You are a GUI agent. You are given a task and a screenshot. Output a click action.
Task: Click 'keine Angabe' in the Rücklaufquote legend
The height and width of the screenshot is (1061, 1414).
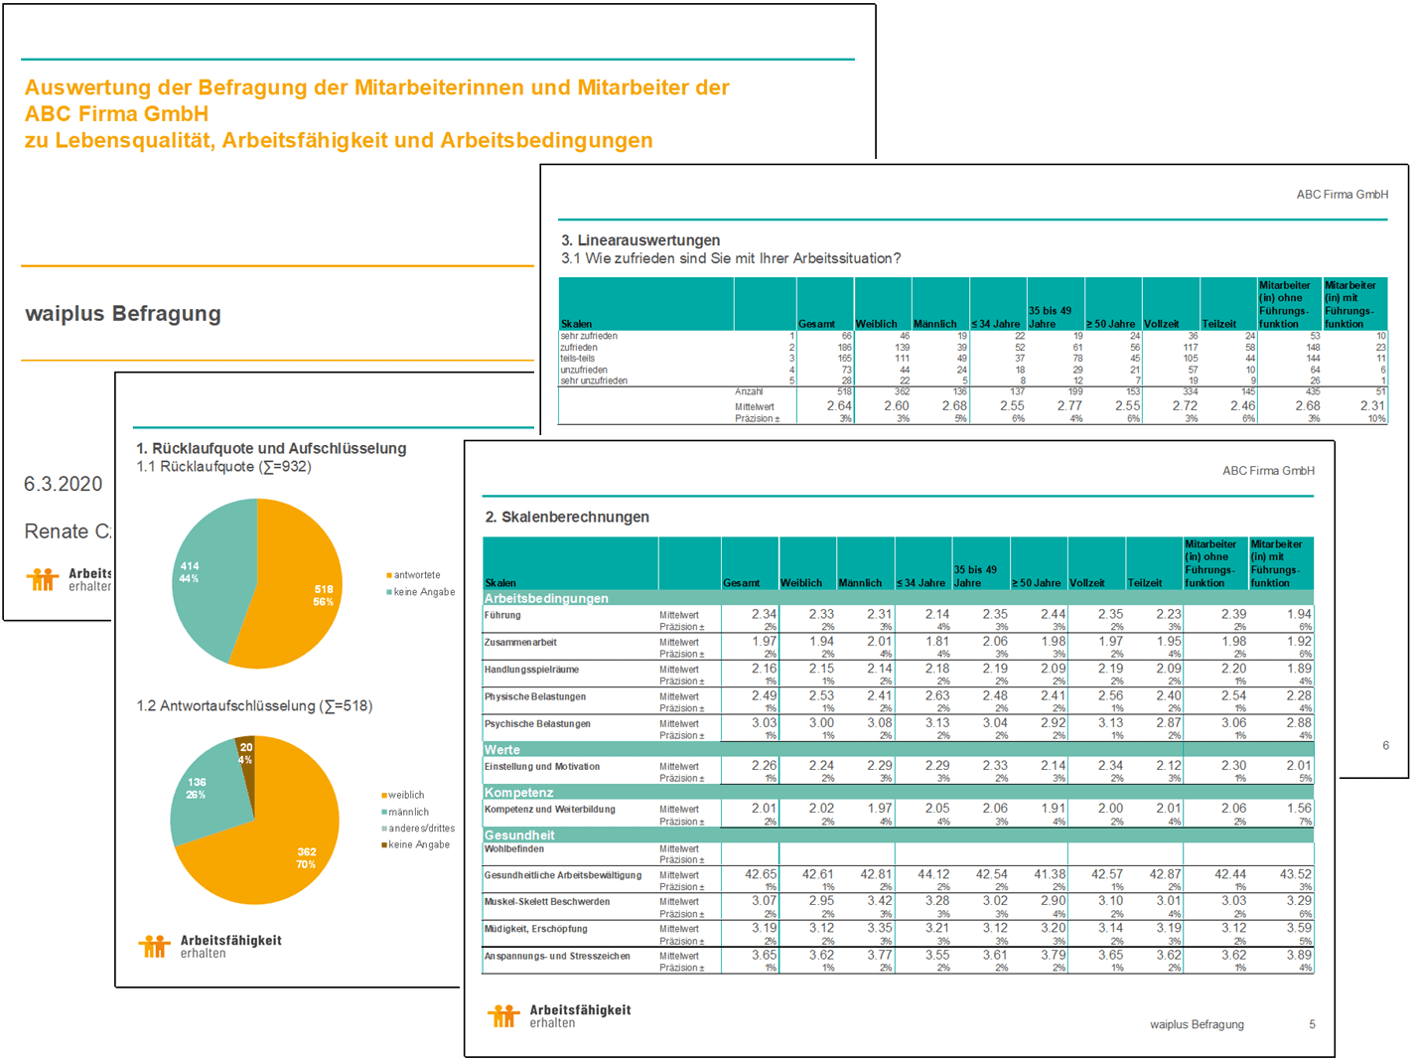[x=425, y=592]
